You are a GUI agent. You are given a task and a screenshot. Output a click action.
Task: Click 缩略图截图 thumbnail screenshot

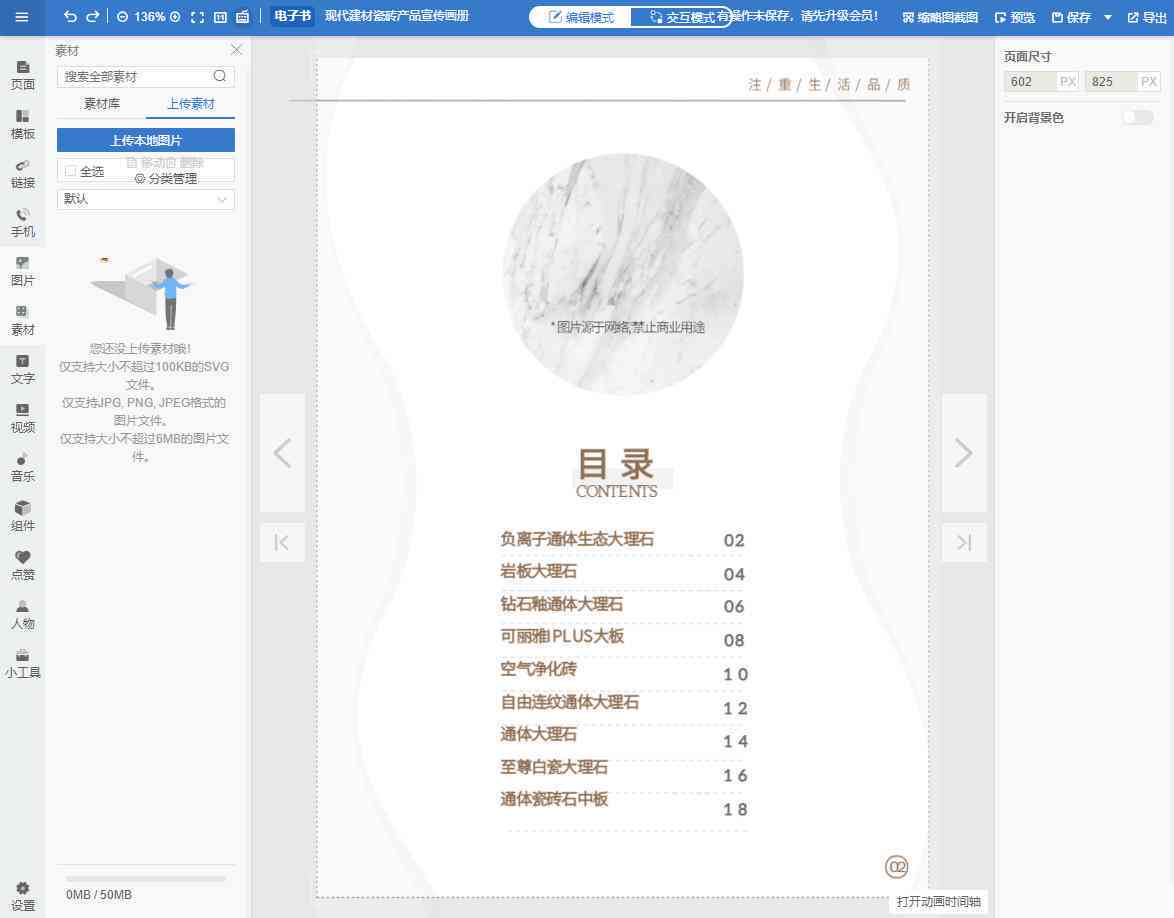point(940,17)
